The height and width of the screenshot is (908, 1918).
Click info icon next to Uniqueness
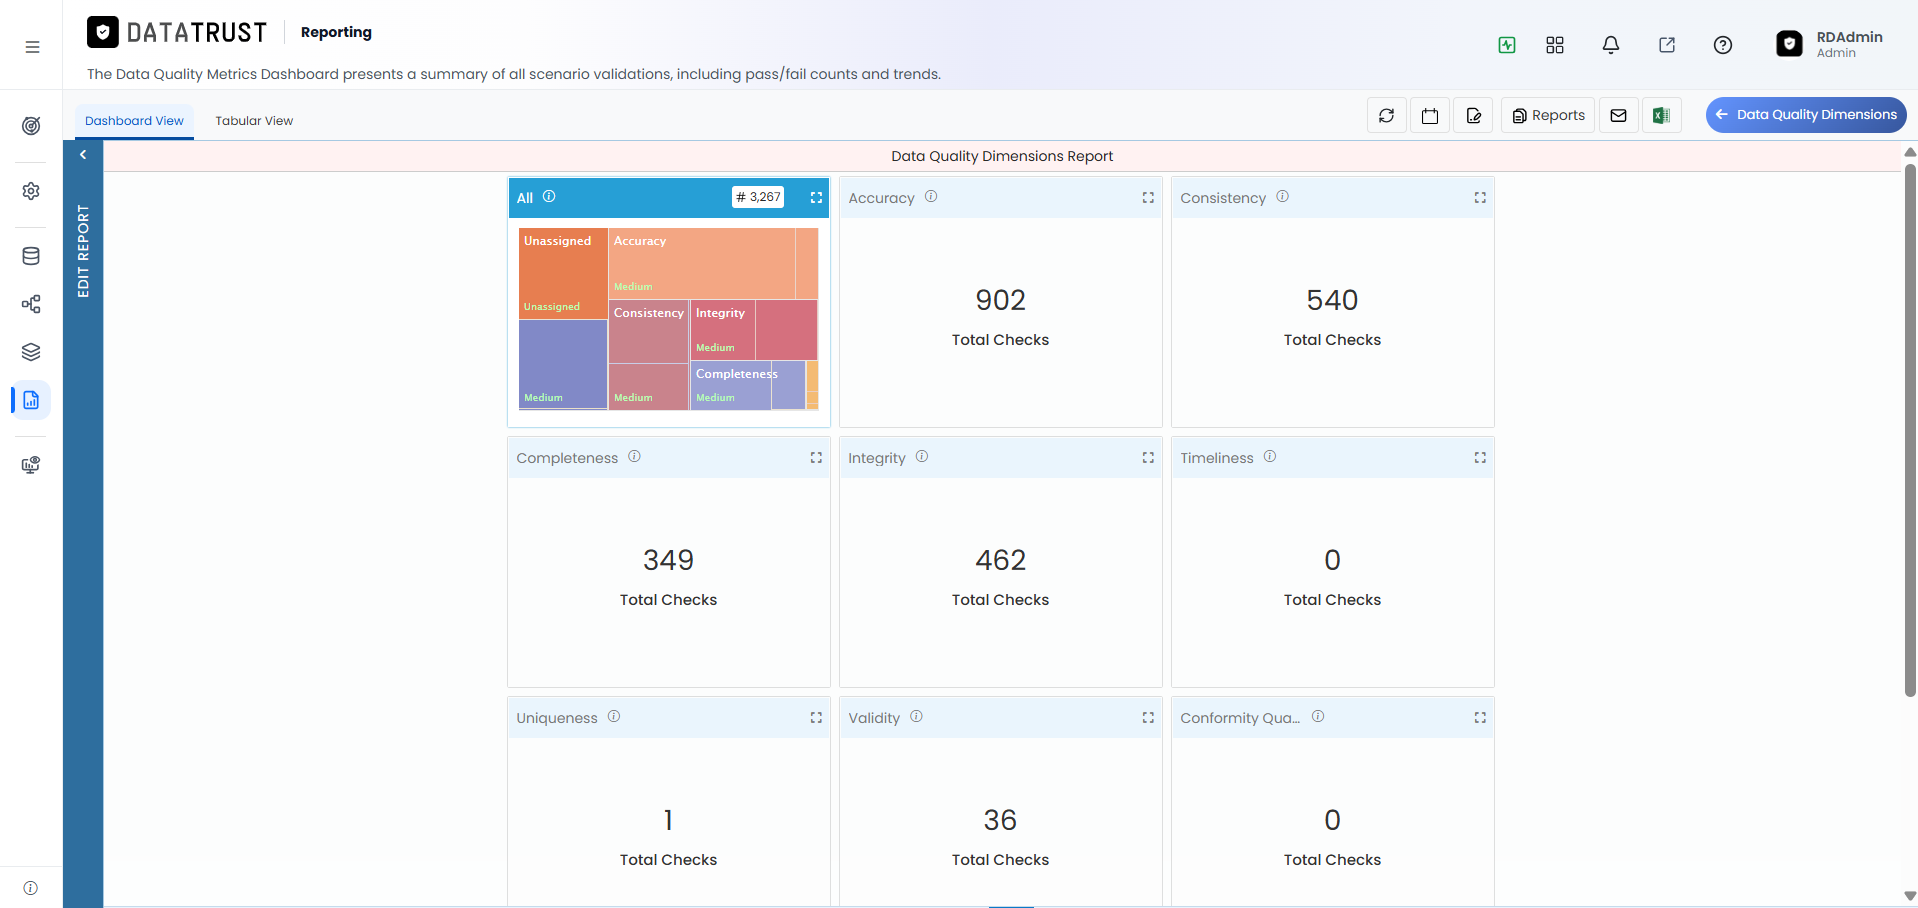(614, 717)
